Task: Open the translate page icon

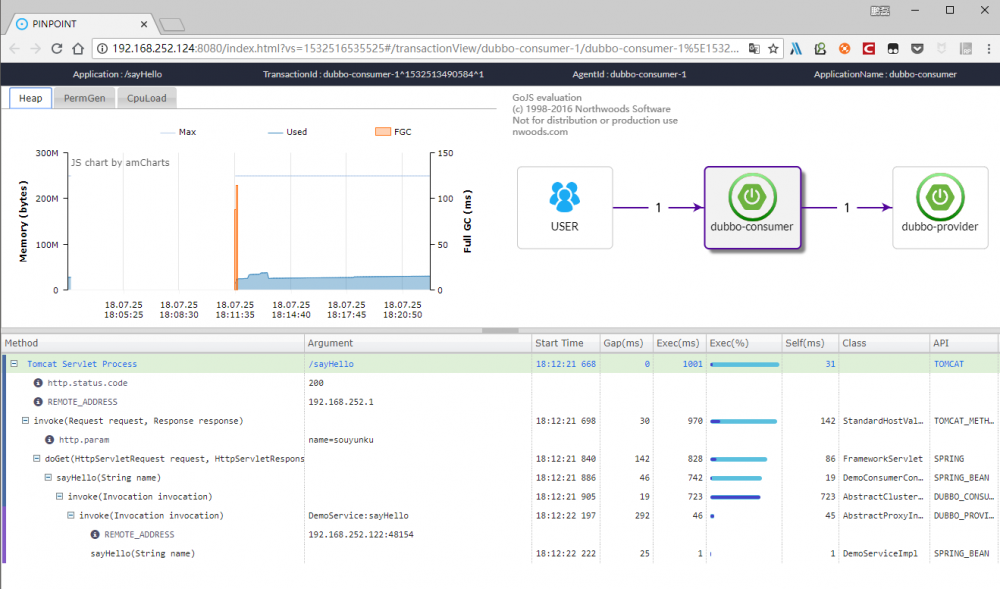Action: pos(754,48)
